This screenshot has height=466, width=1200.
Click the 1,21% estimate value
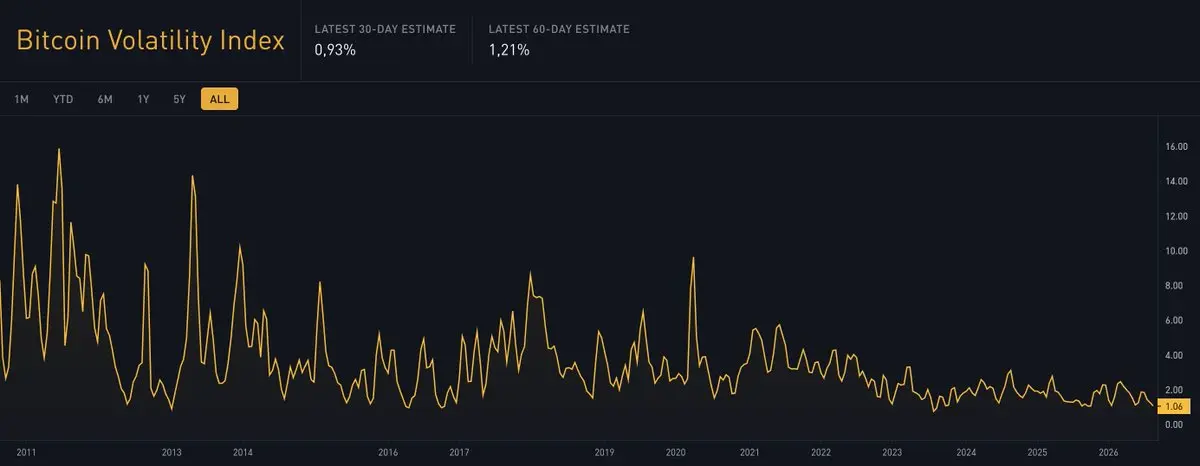(509, 50)
